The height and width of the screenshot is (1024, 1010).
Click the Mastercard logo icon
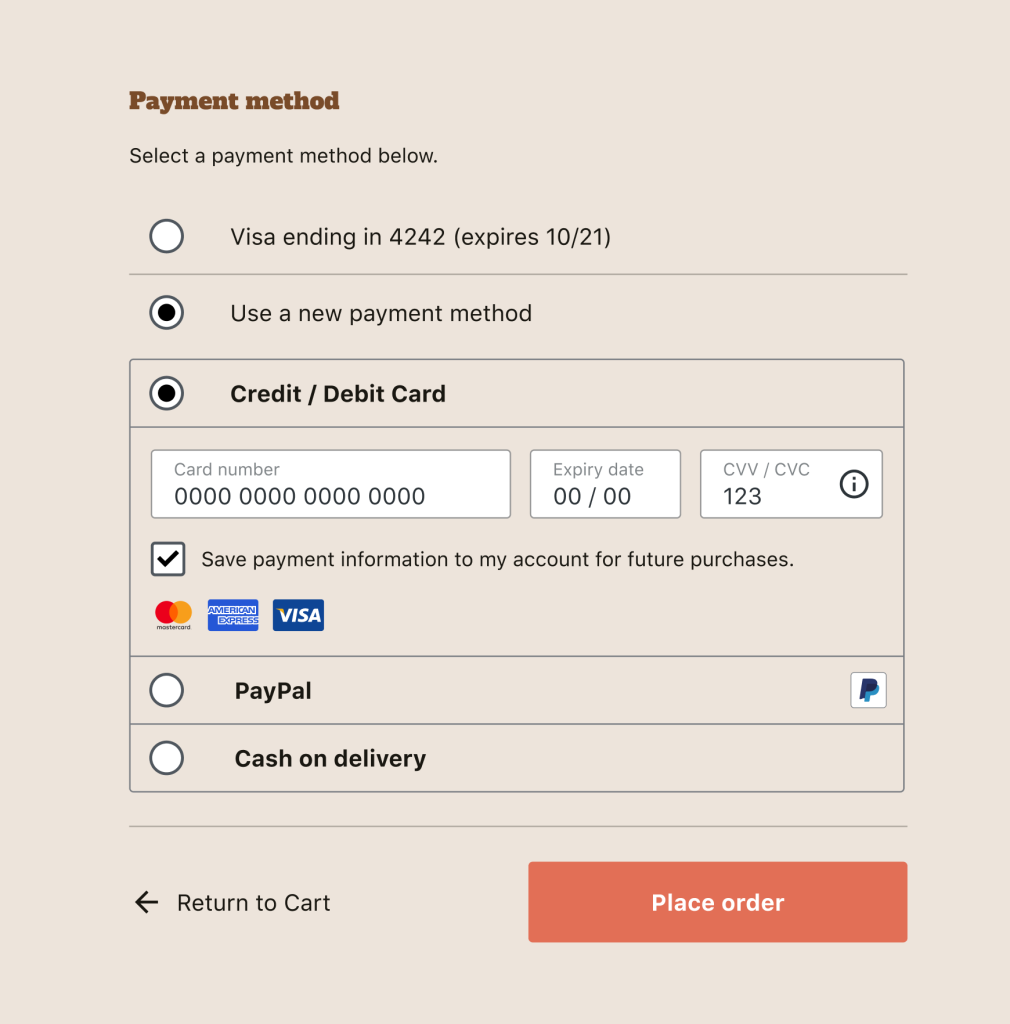173,615
